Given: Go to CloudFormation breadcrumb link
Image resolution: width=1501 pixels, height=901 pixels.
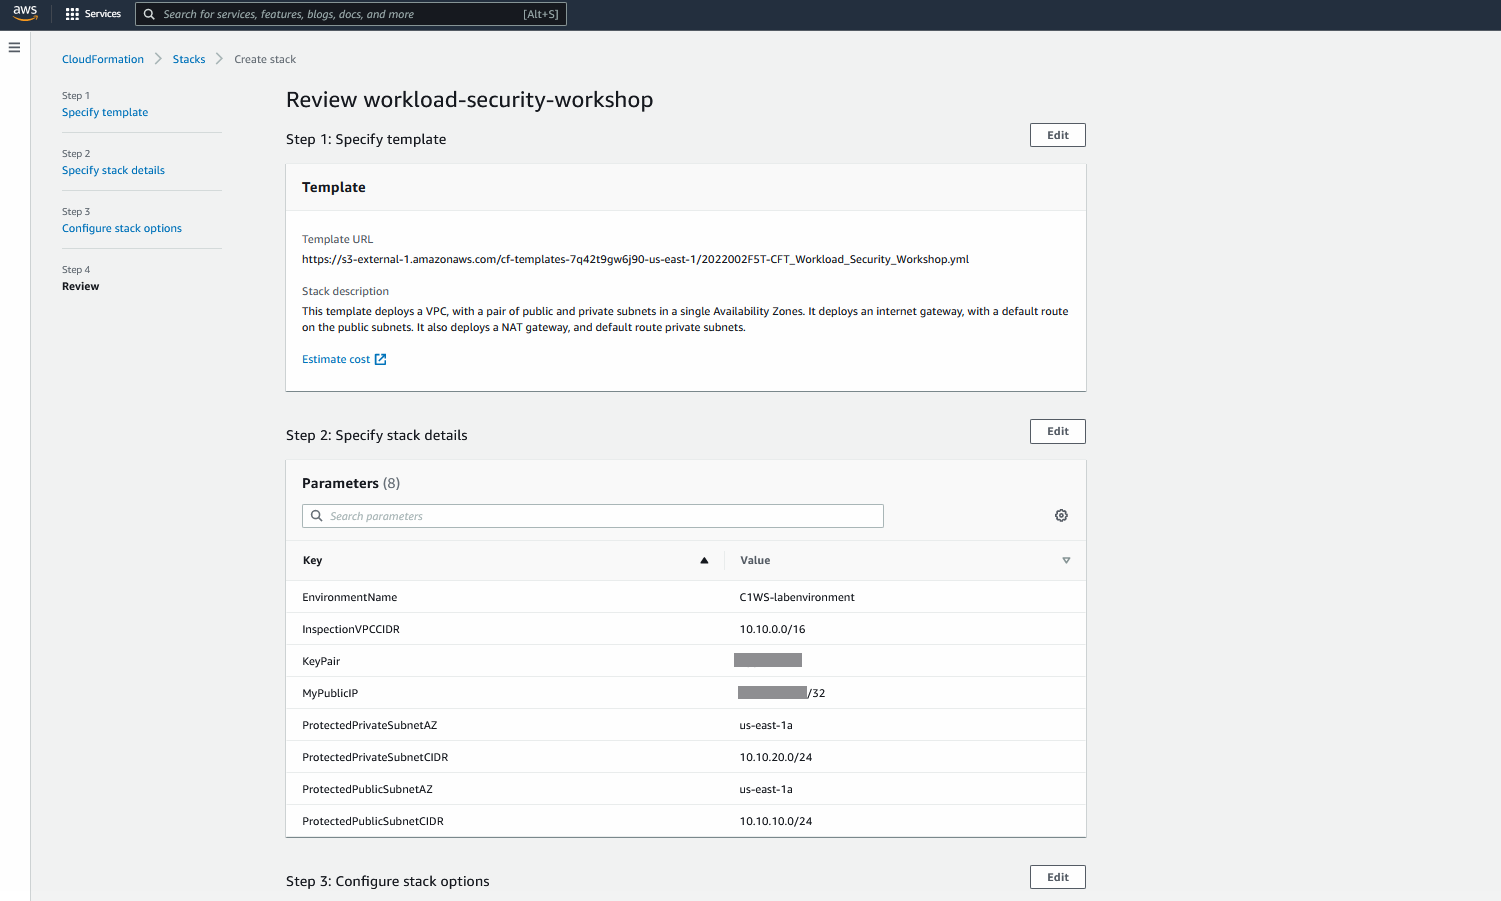Looking at the screenshot, I should tap(103, 59).
